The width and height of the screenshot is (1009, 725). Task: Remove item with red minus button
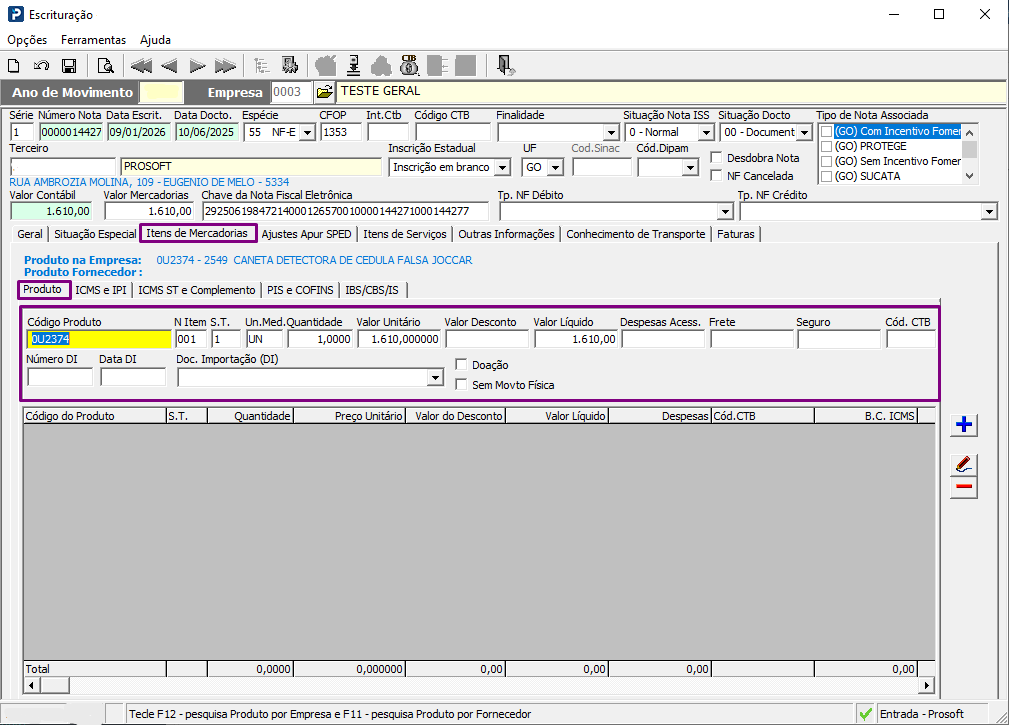coord(963,486)
